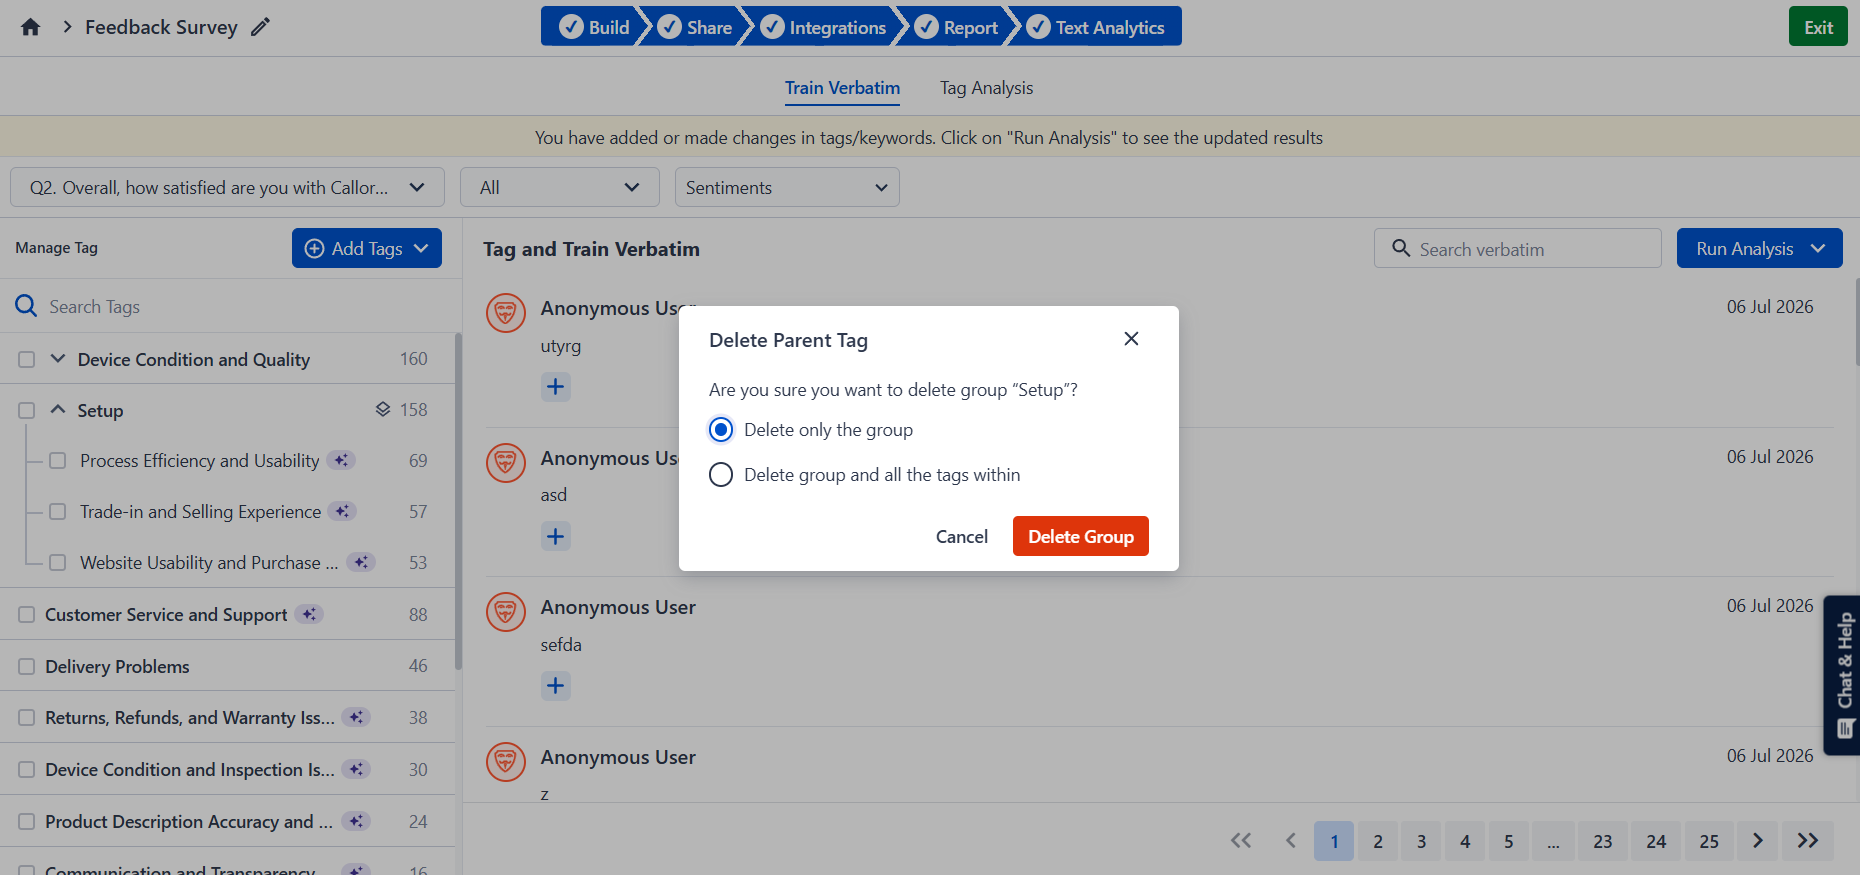Open the Report step
Image resolution: width=1860 pixels, height=875 pixels.
[x=956, y=27]
